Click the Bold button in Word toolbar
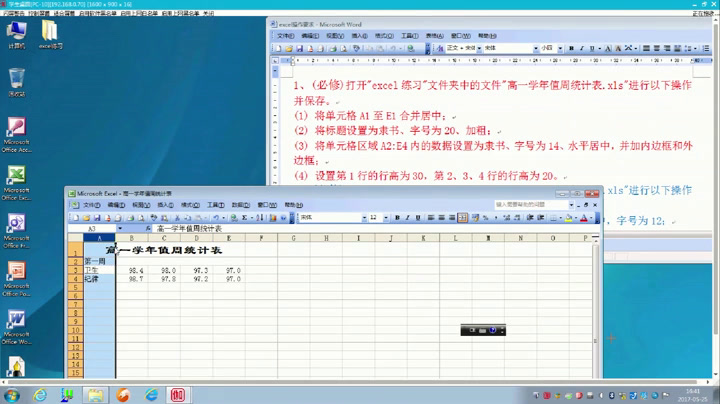The height and width of the screenshot is (404, 720). click(x=571, y=48)
